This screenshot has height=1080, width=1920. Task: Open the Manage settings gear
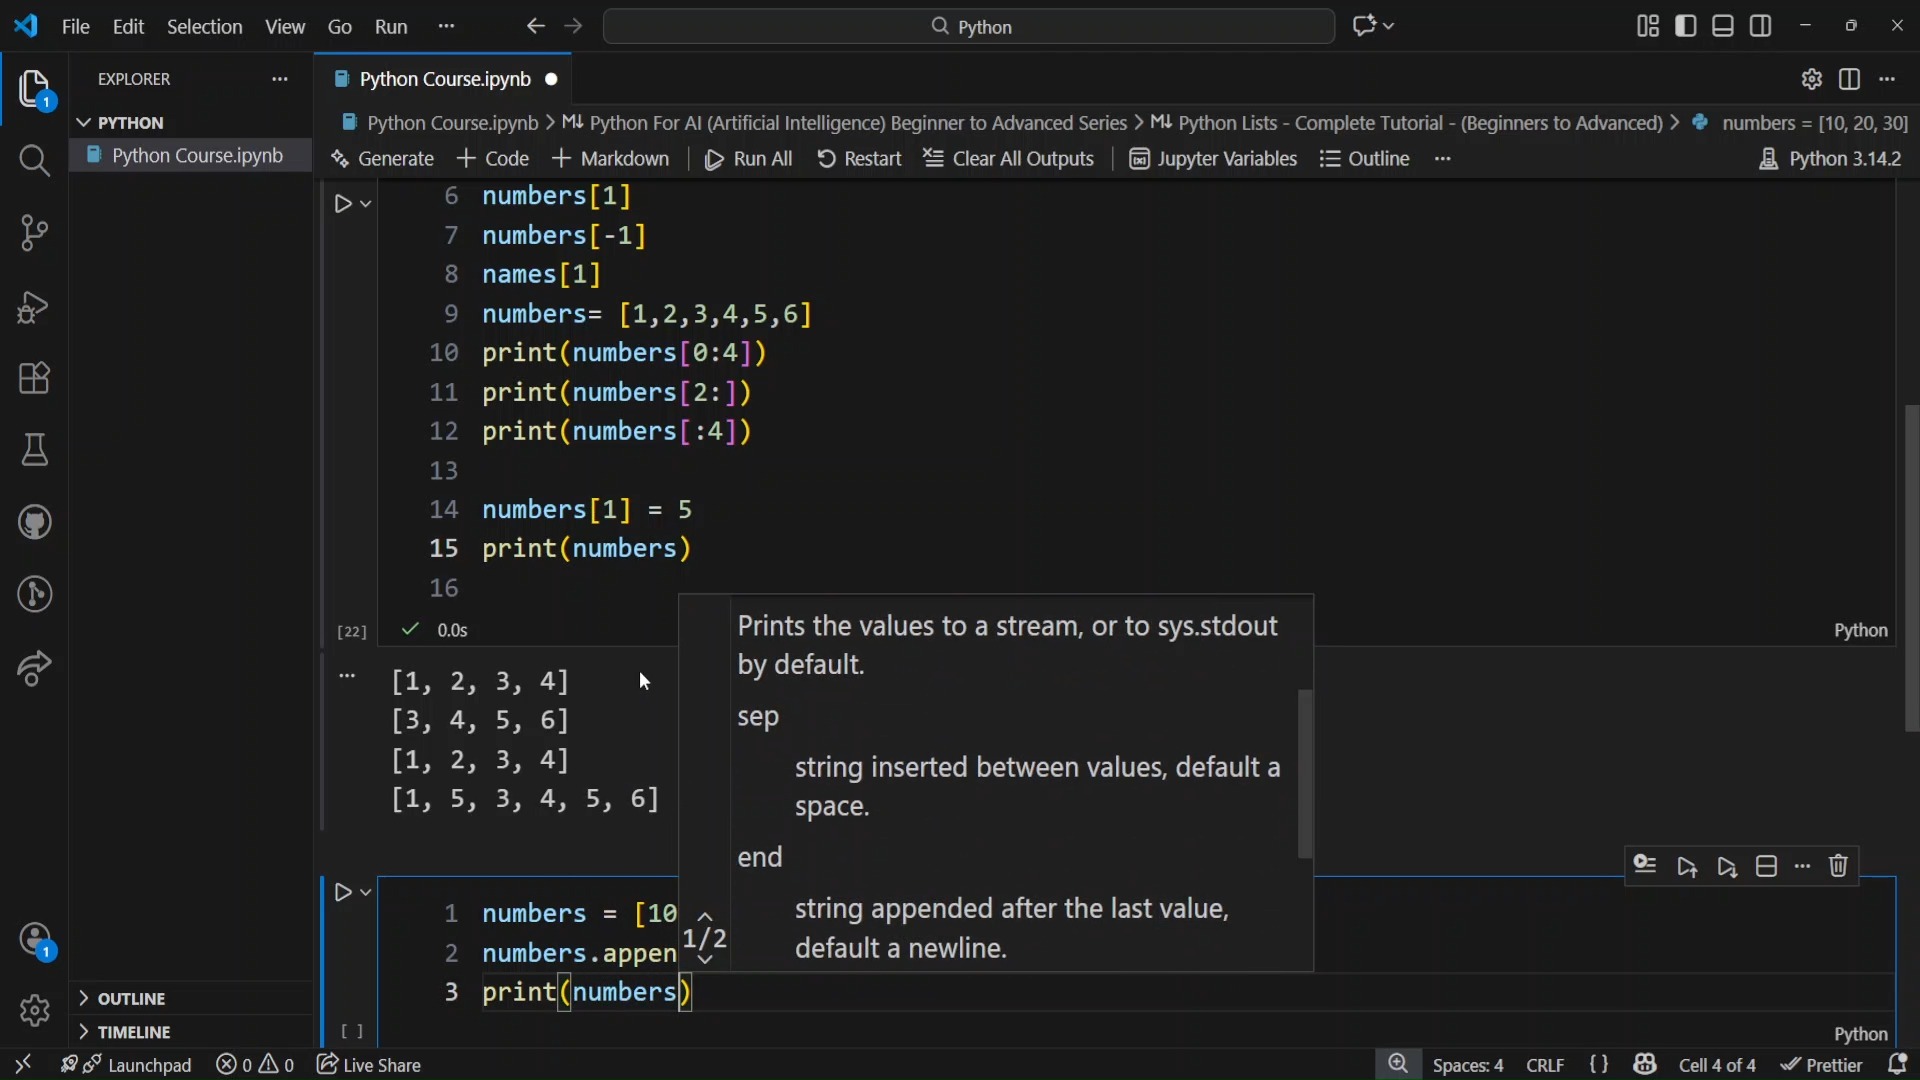pos(35,1011)
